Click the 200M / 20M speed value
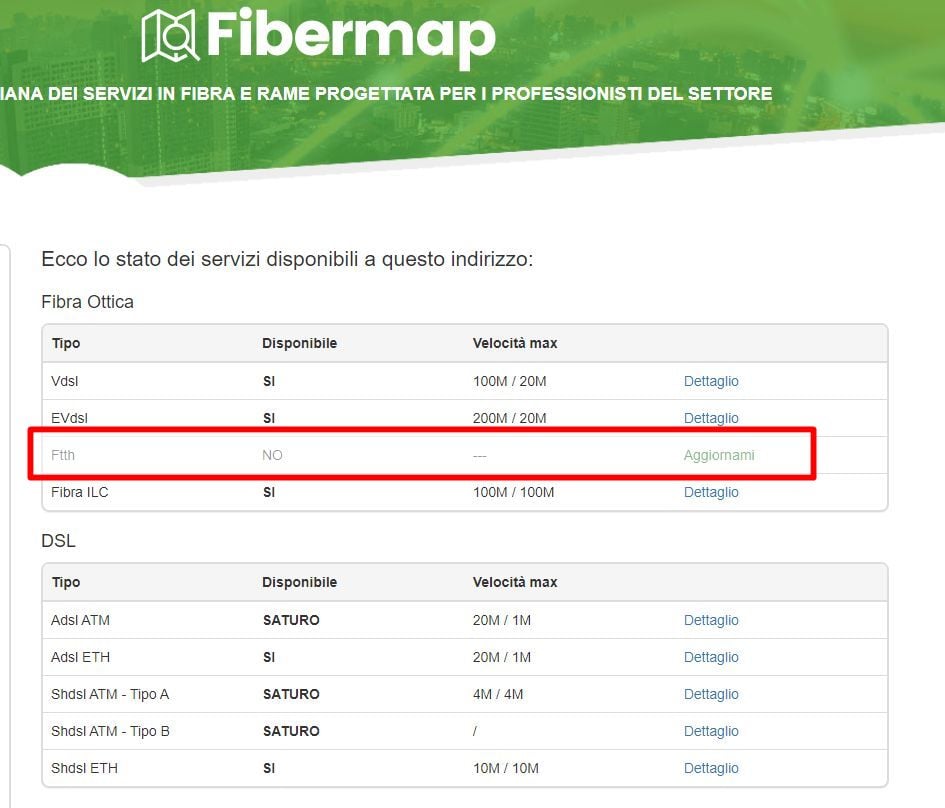Viewport: 945px width, 808px height. (509, 418)
